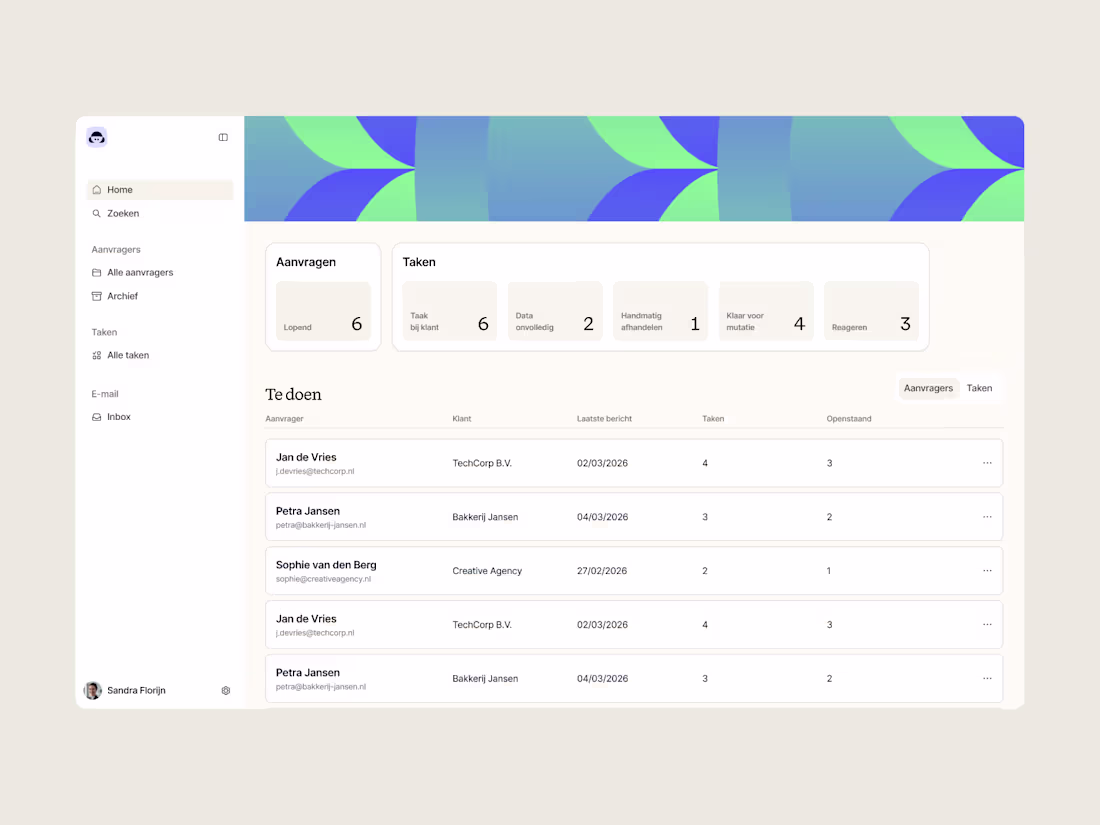1100x825 pixels.
Task: Open settings via gear icon
Action: (x=226, y=690)
